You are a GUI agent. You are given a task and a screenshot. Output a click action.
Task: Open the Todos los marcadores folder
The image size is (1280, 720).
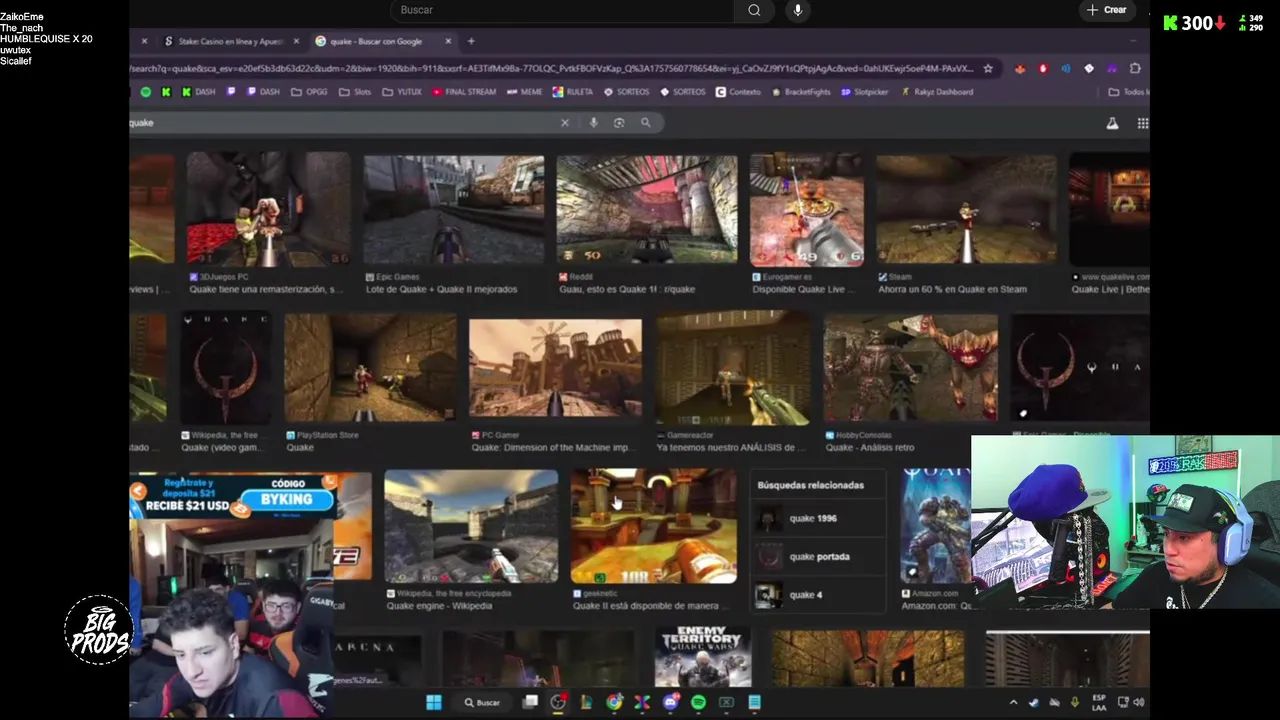1128,92
